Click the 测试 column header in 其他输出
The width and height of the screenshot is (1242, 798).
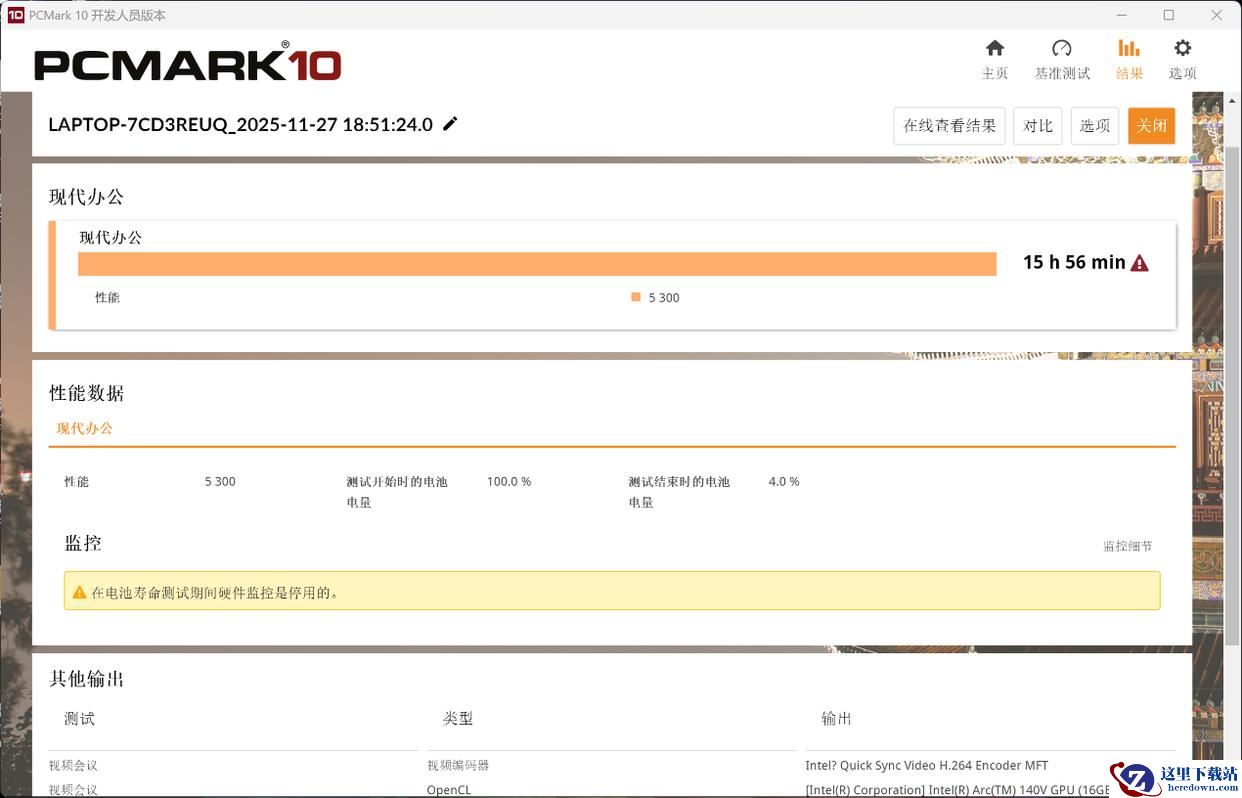point(80,718)
